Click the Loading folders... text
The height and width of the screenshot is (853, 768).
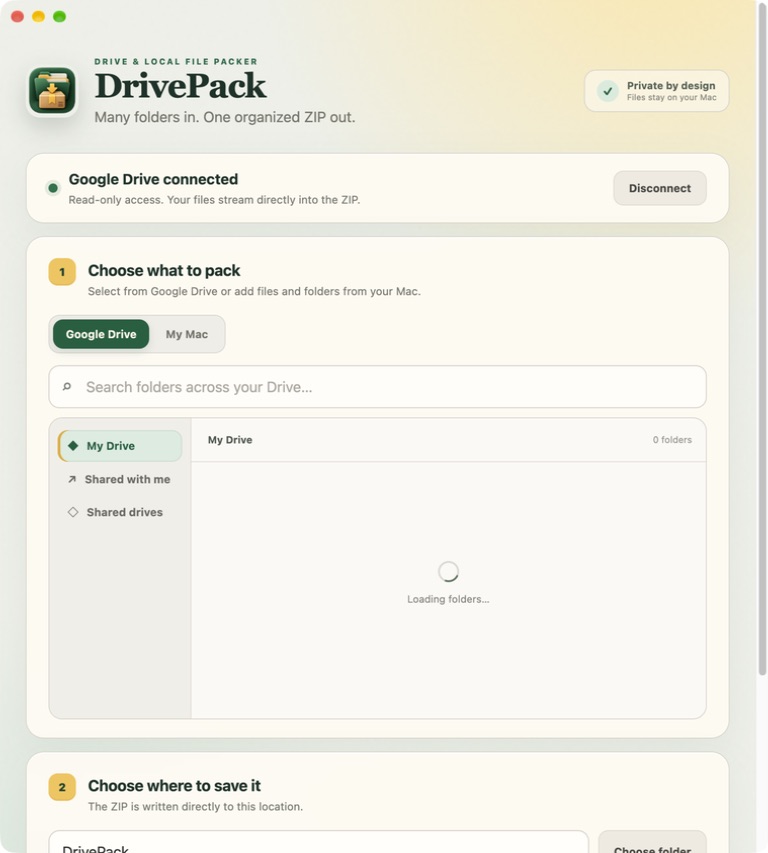point(448,599)
